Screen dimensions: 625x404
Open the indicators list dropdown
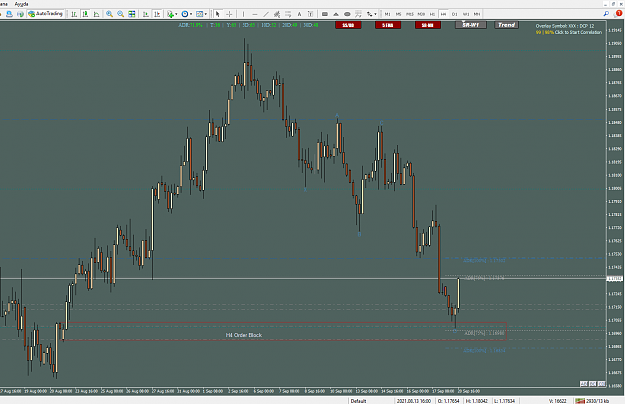(172, 14)
